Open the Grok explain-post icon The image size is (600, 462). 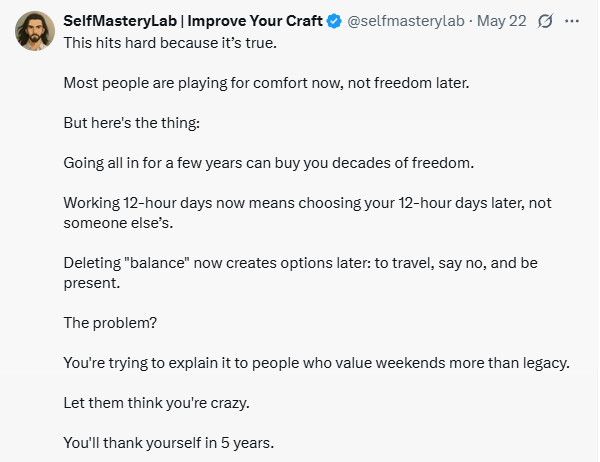pyautogui.click(x=545, y=21)
